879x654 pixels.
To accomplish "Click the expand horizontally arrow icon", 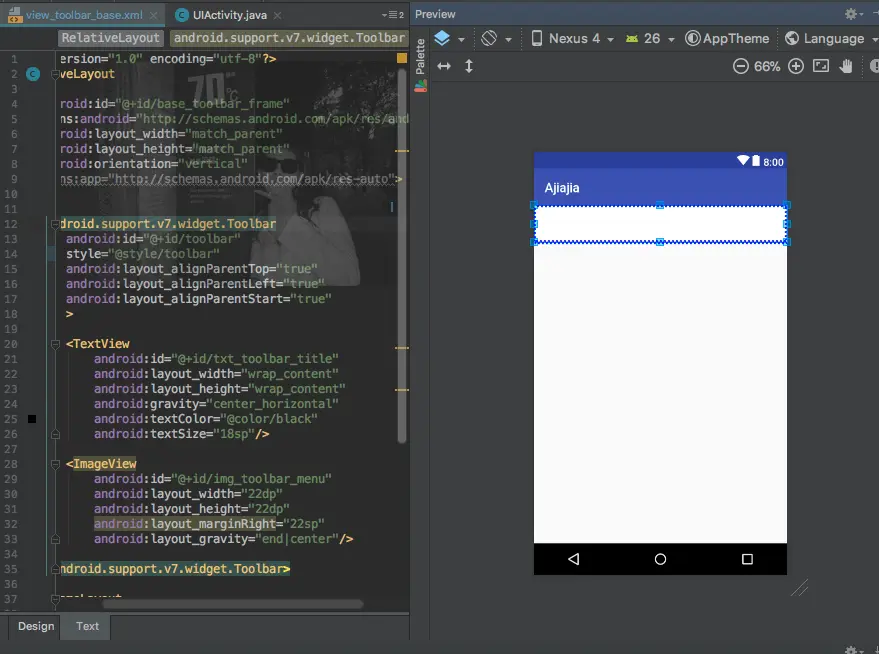I will pos(444,66).
